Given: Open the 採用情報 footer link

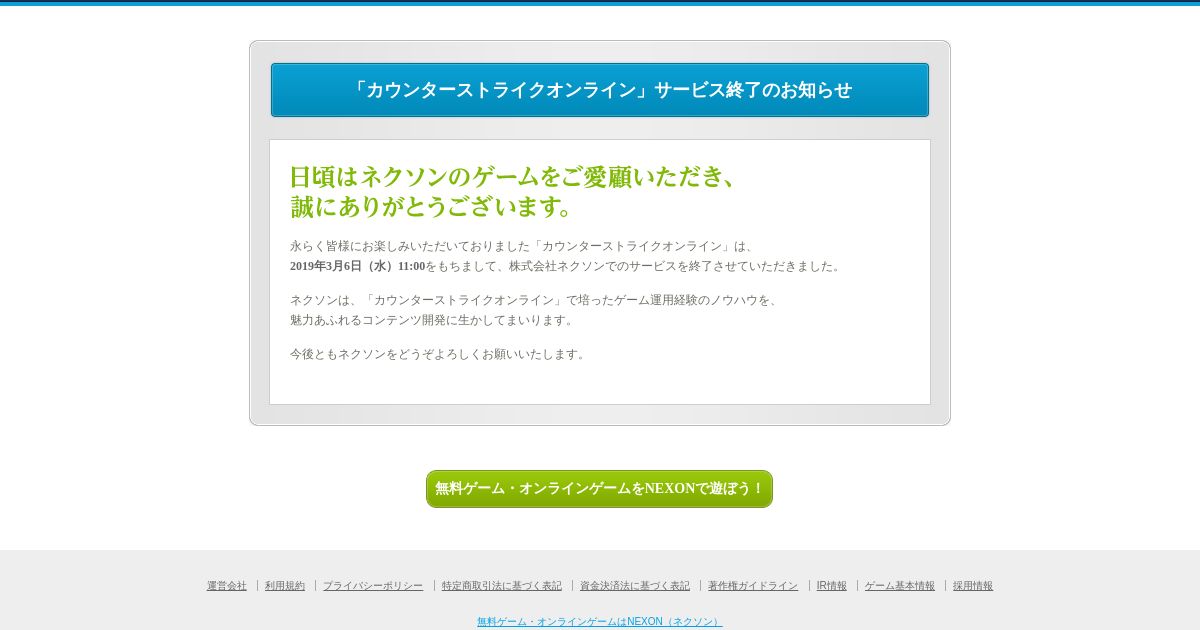Looking at the screenshot, I should [x=973, y=586].
